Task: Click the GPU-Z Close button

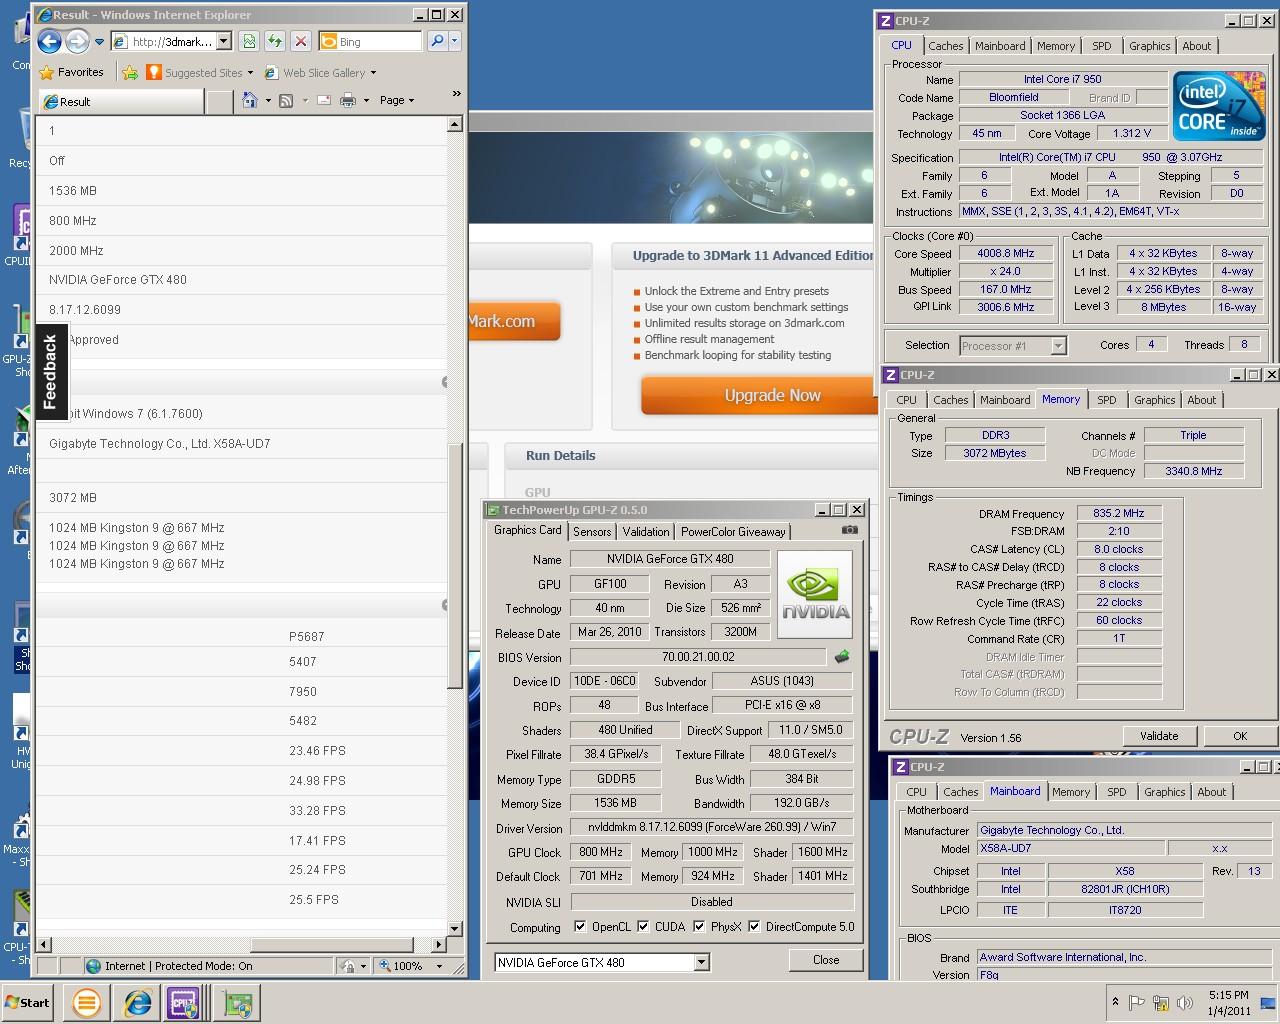Action: click(826, 960)
